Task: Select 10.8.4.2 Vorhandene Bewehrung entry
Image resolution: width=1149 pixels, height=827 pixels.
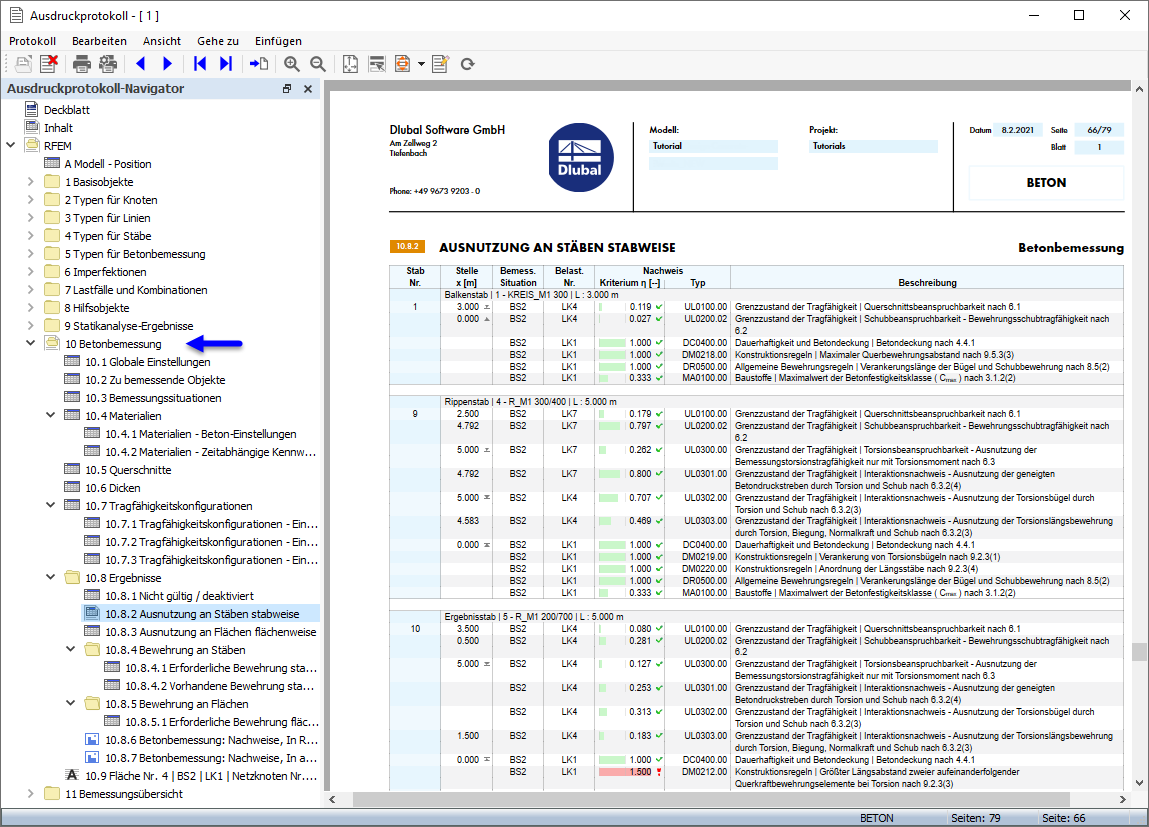Action: (221, 686)
